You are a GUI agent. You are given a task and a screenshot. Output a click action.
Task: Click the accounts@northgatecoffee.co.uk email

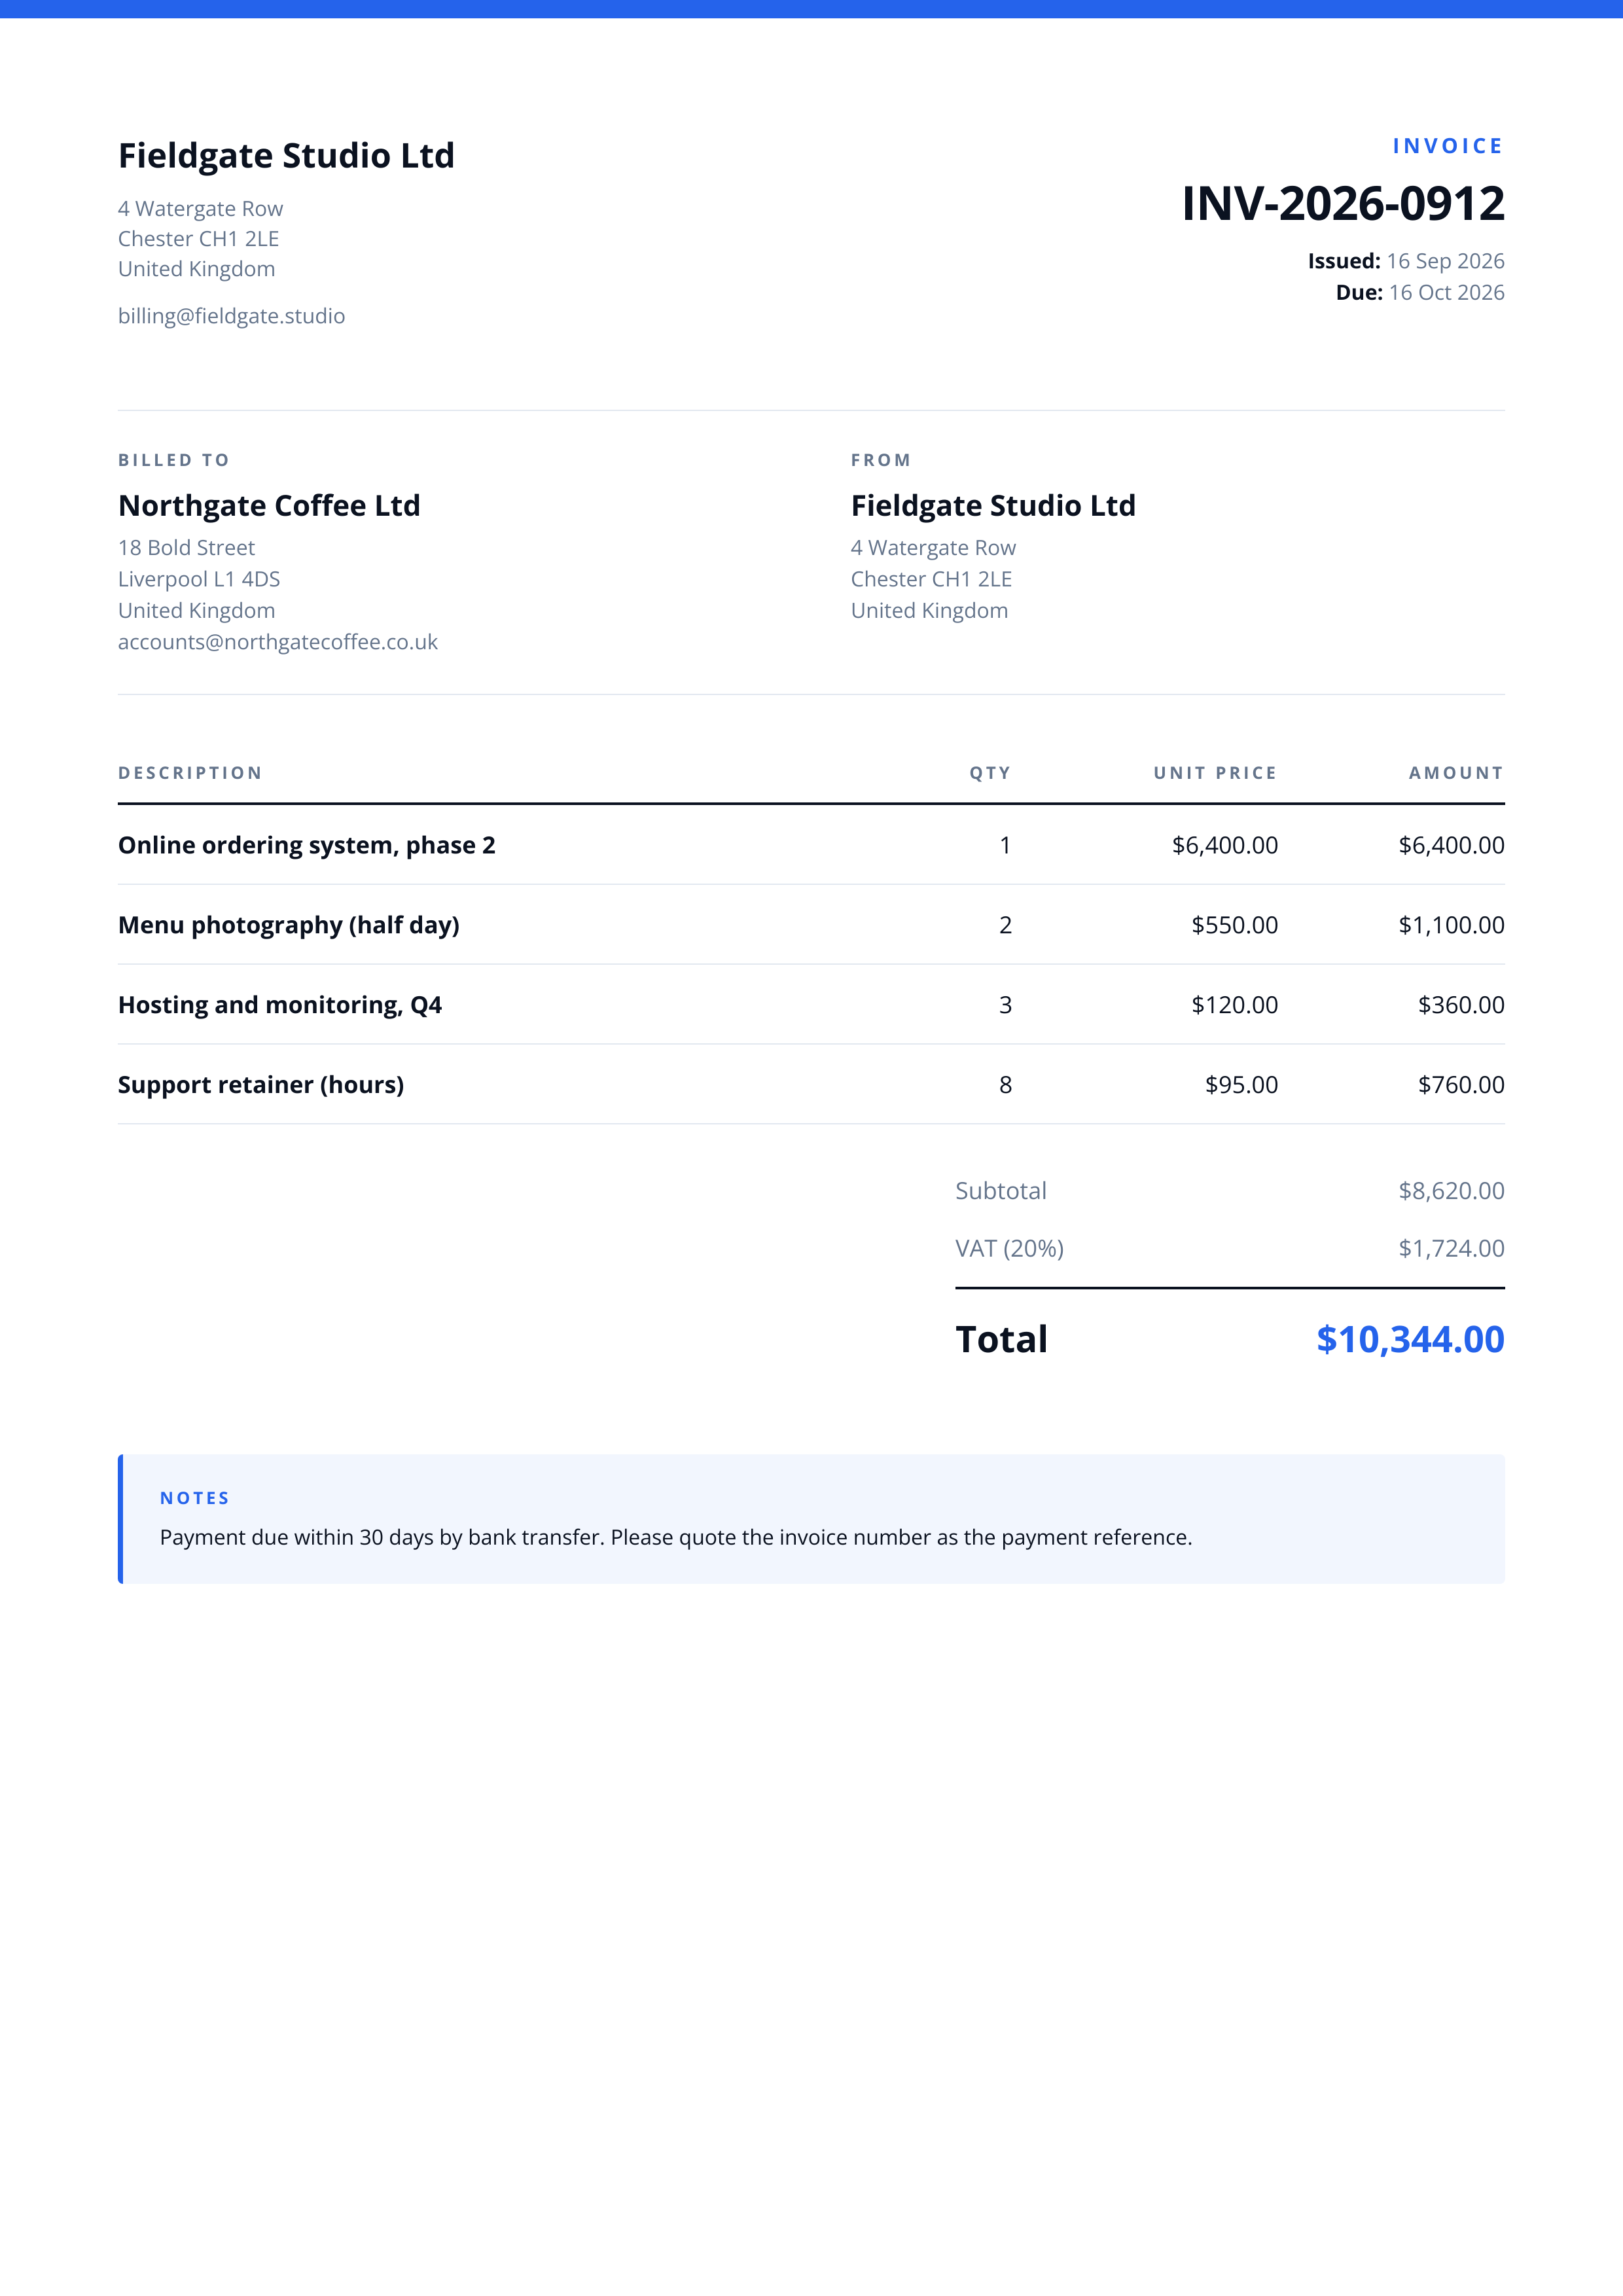(278, 642)
